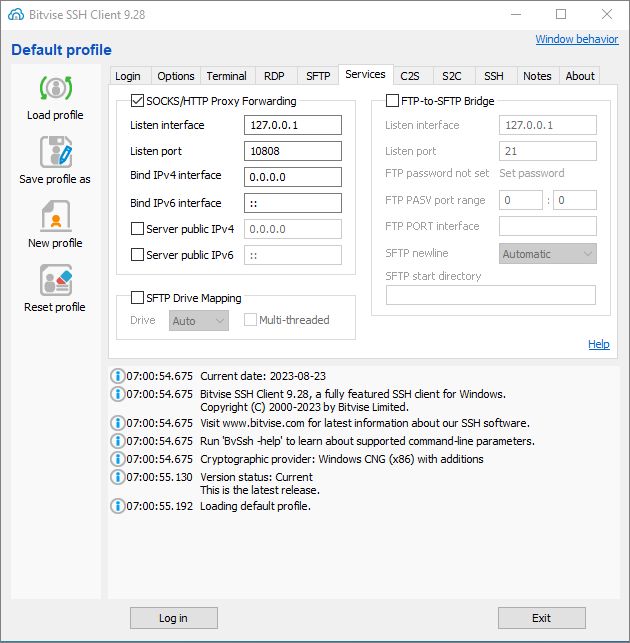Open the RDP tab

click(x=274, y=76)
